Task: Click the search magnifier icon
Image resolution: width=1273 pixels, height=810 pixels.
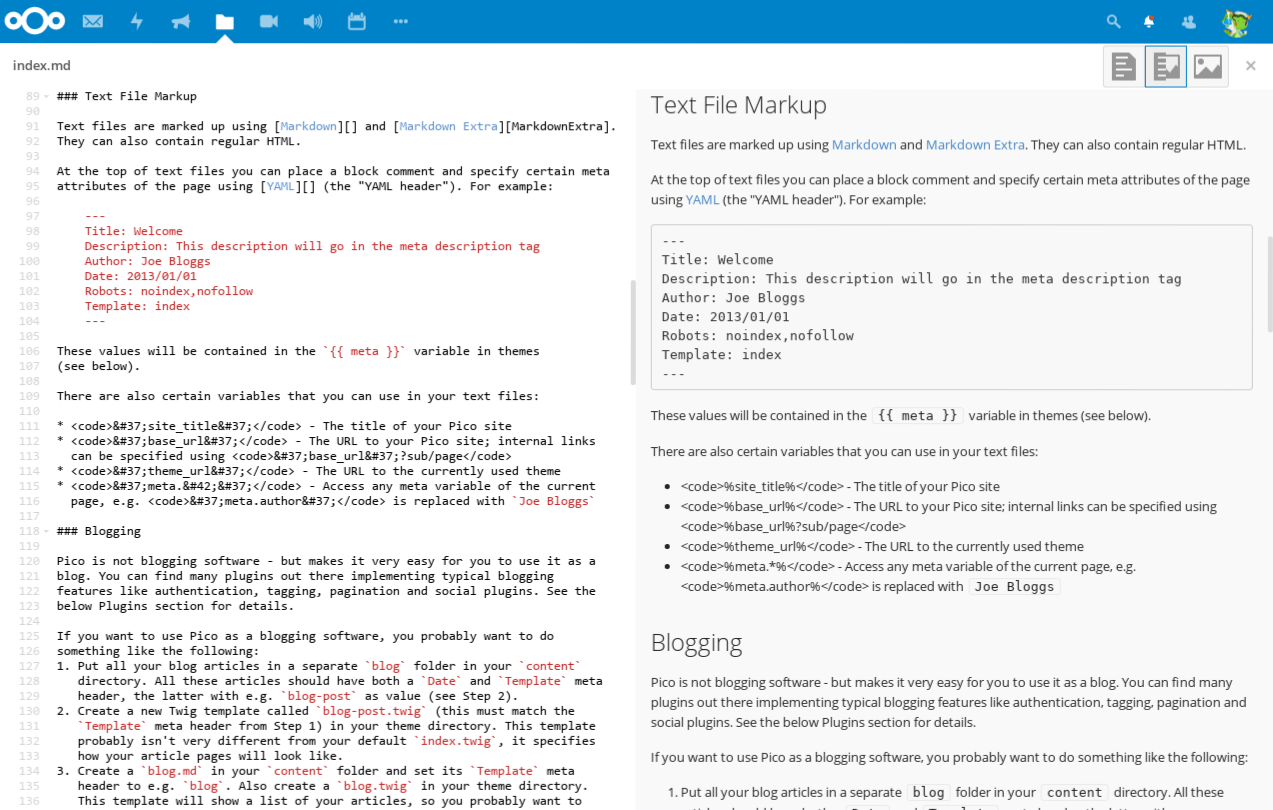Action: pyautogui.click(x=1113, y=21)
